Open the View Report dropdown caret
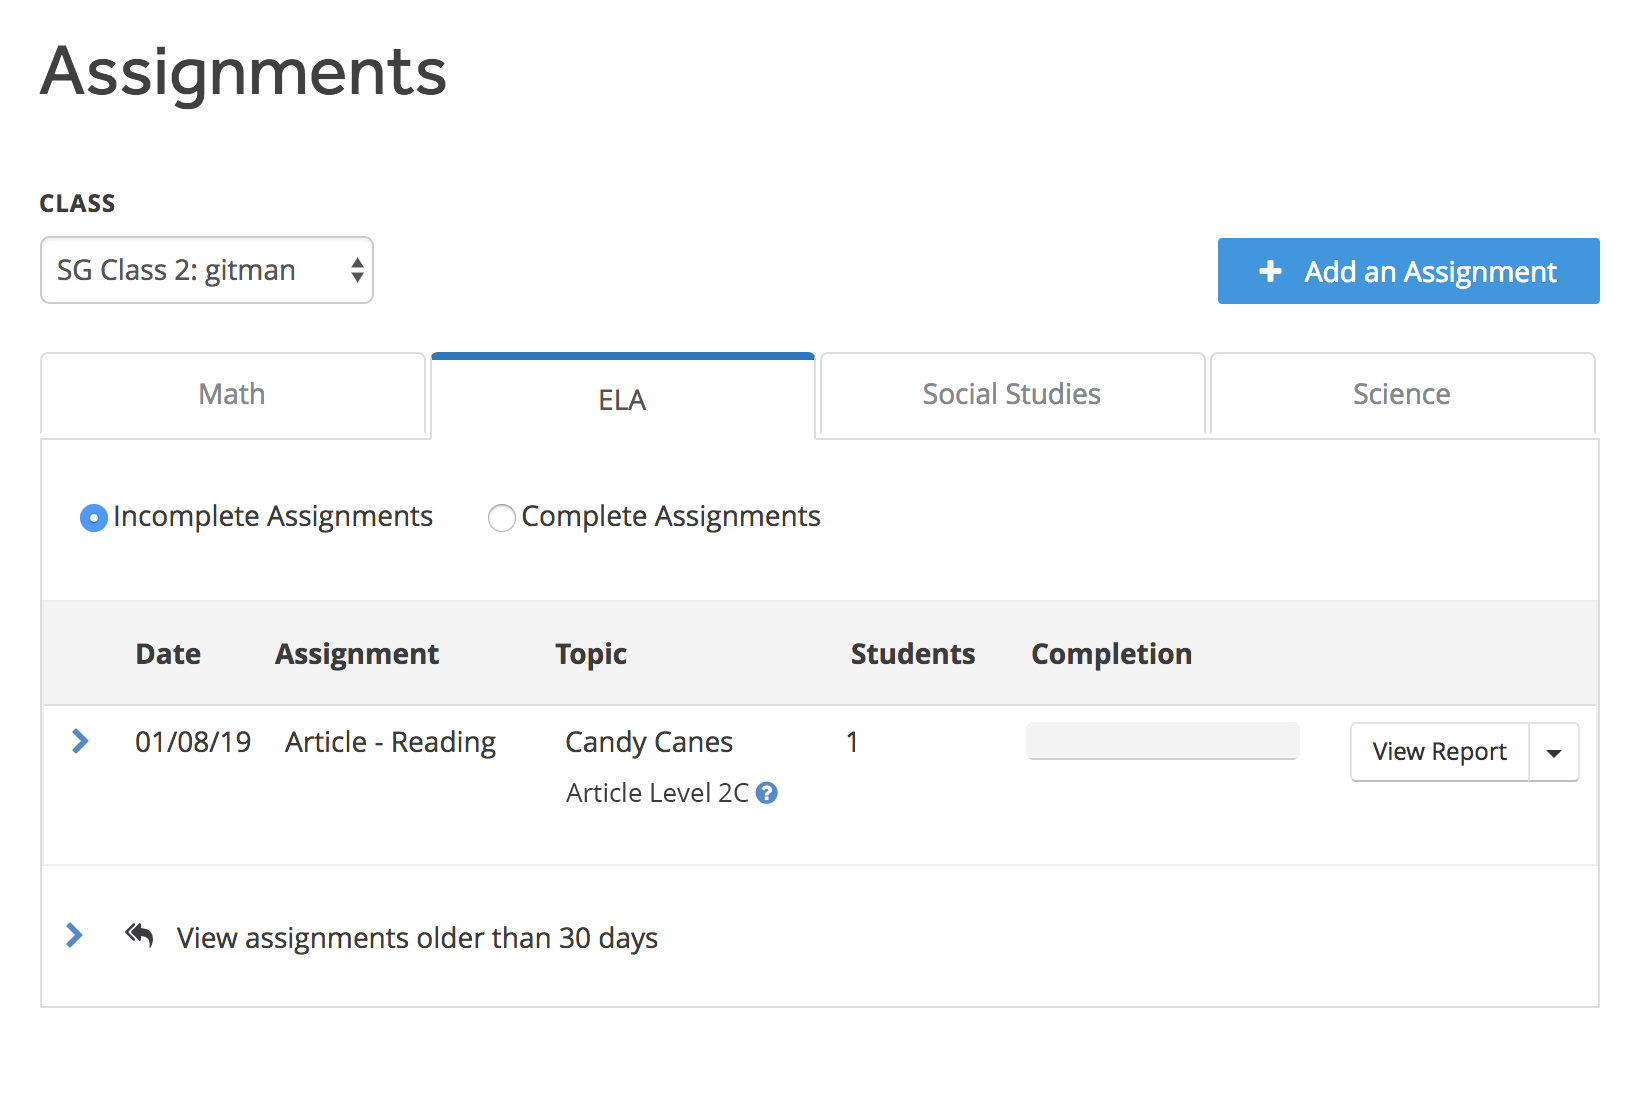 pyautogui.click(x=1554, y=752)
